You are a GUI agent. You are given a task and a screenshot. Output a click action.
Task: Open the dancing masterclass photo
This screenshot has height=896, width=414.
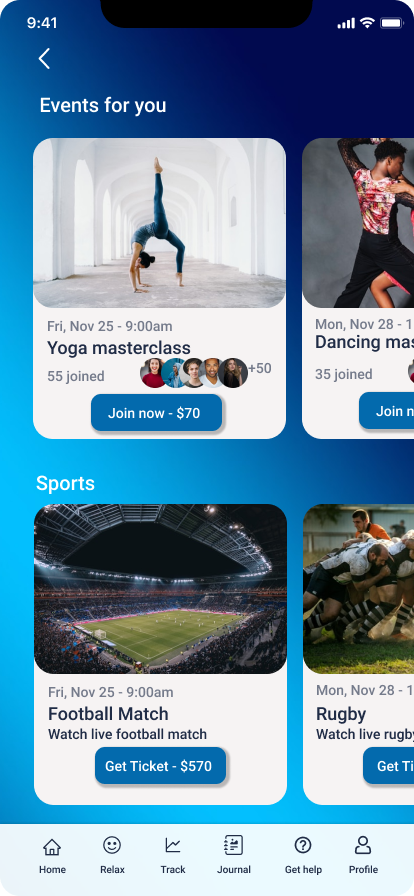click(x=358, y=223)
